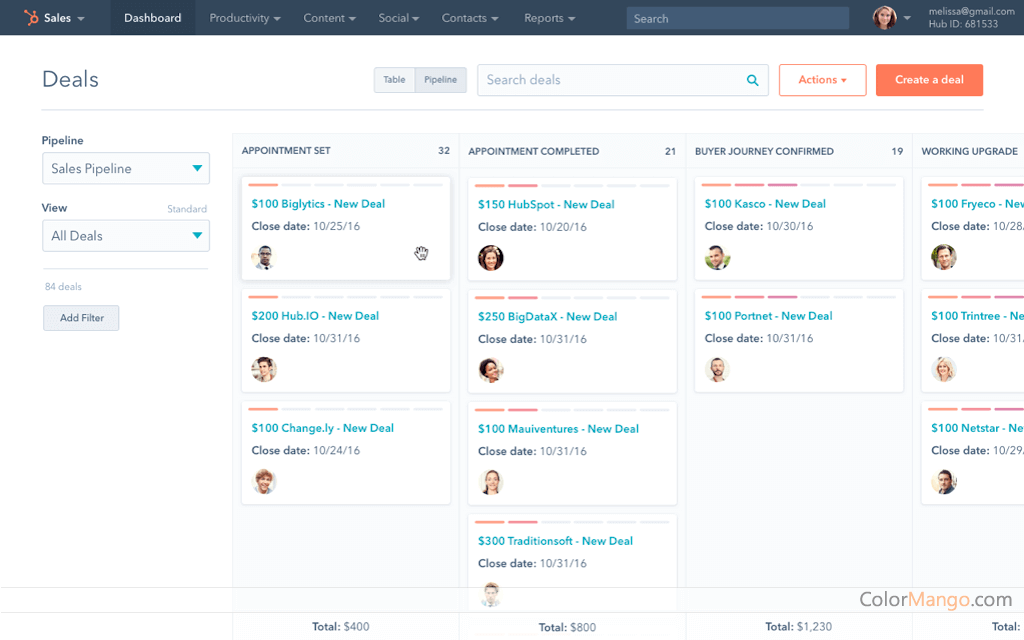Screen dimensions: 1024x640
Task: Open the $100 Fryeco deal link
Action: [977, 204]
